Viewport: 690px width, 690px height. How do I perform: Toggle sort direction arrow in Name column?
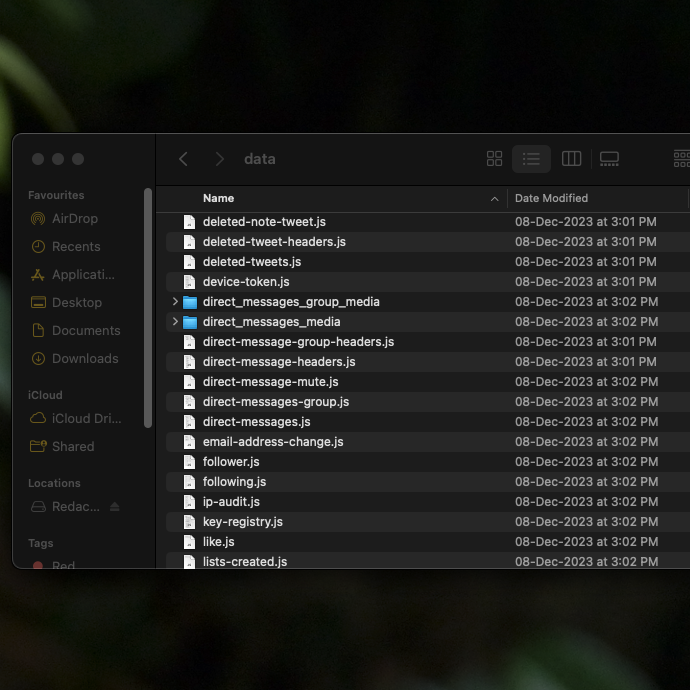click(494, 199)
